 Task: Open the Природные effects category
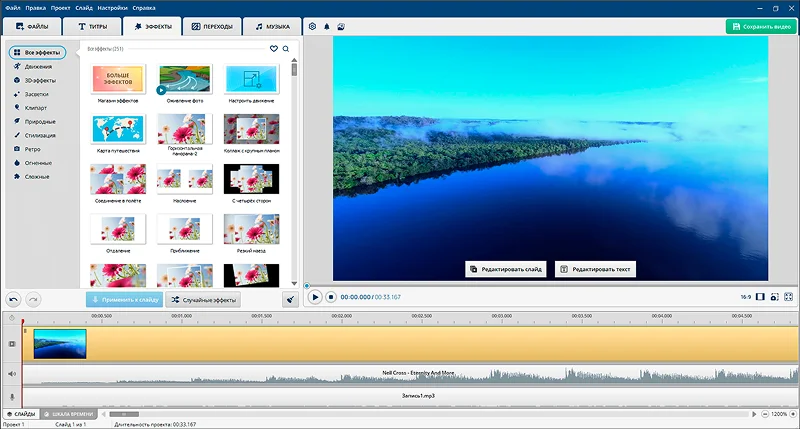(x=35, y=121)
